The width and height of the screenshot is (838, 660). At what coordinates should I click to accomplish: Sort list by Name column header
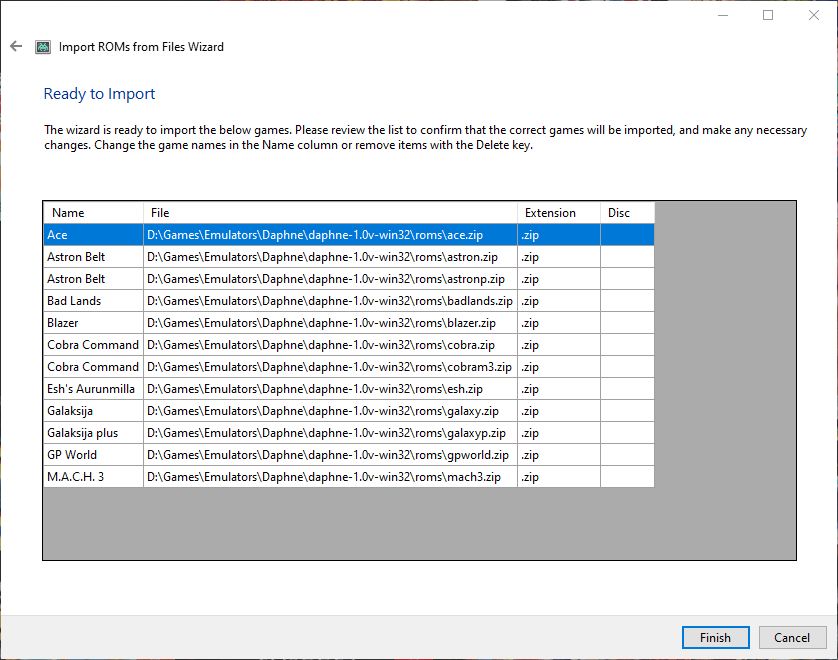[93, 213]
